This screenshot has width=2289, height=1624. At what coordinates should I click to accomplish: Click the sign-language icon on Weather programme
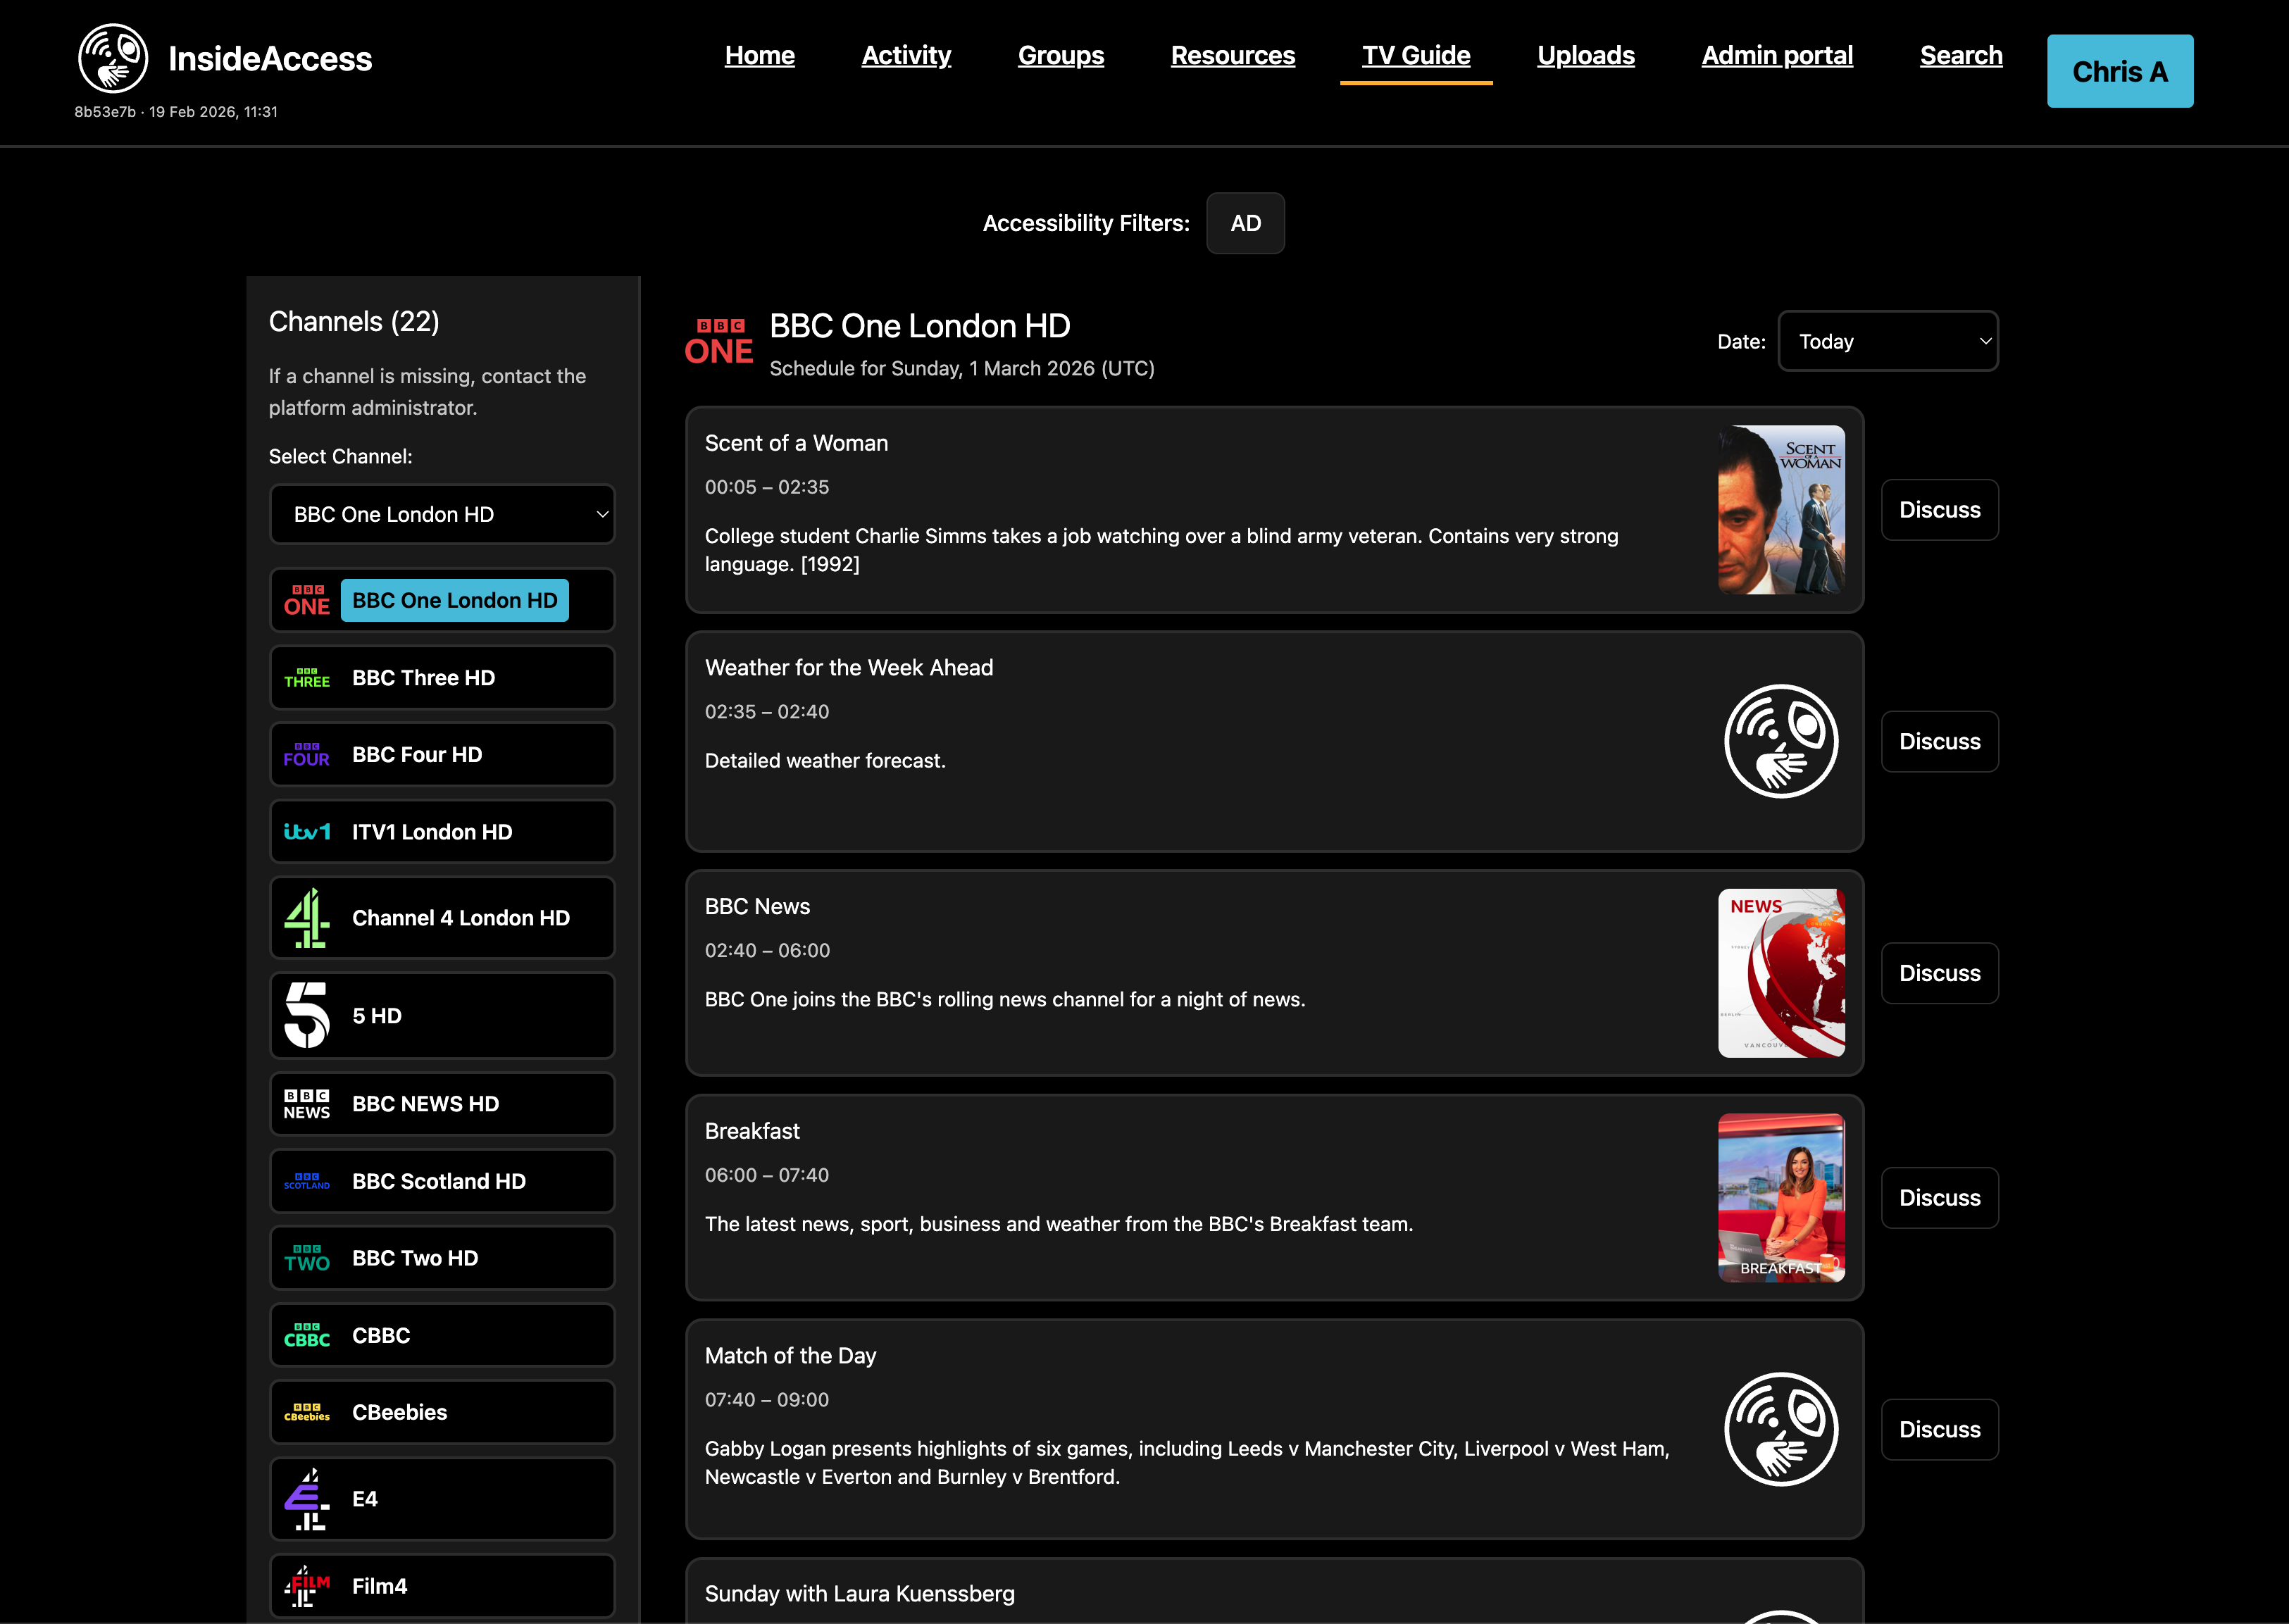coord(1781,741)
